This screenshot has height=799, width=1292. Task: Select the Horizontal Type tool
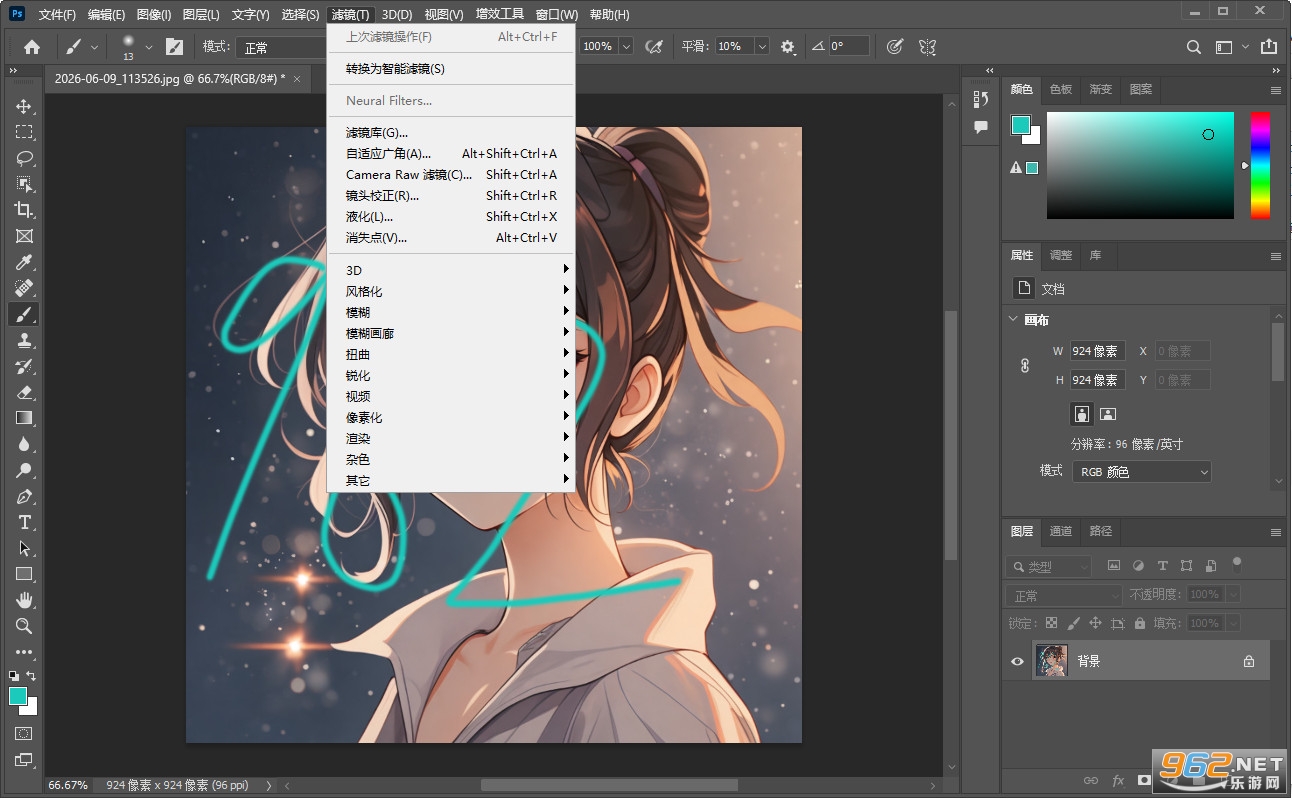tap(24, 522)
